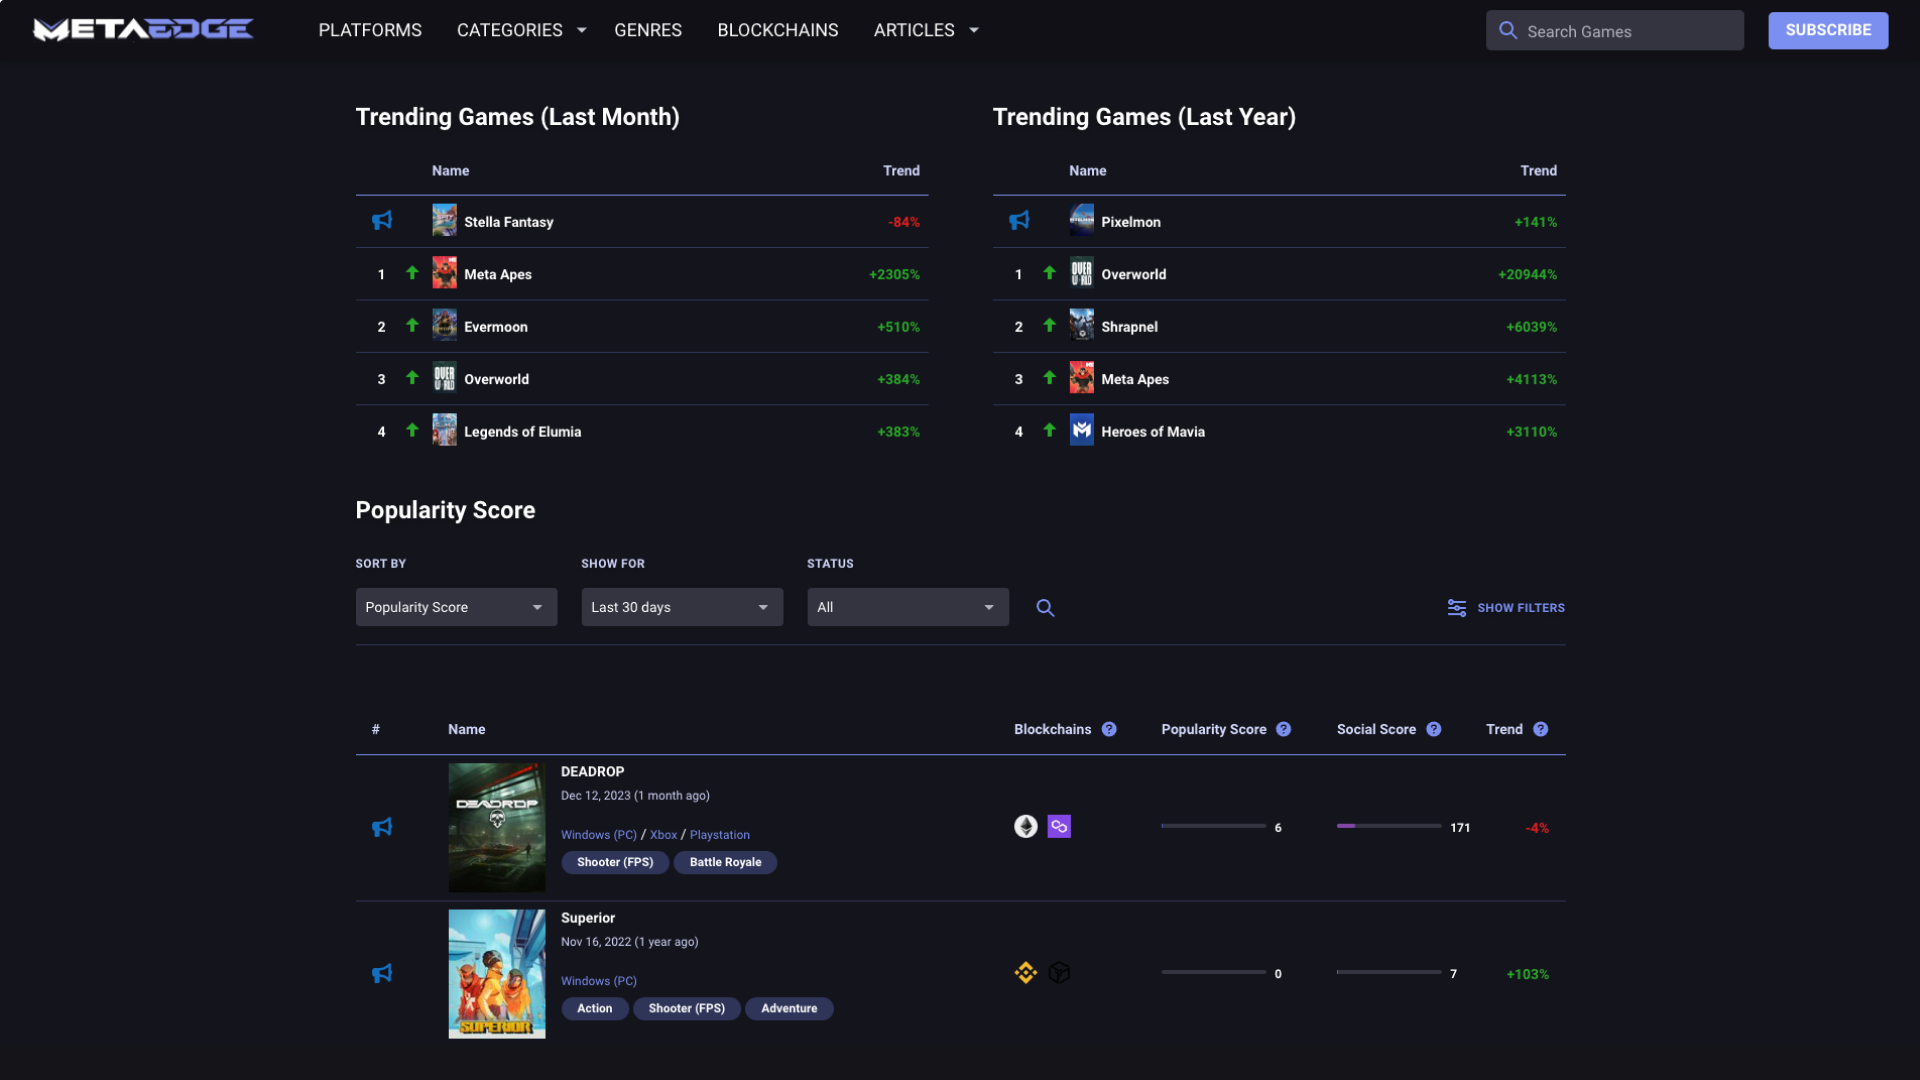This screenshot has width=1920, height=1080.
Task: Click the megaphone icon in the DEADROP row
Action: (x=382, y=827)
